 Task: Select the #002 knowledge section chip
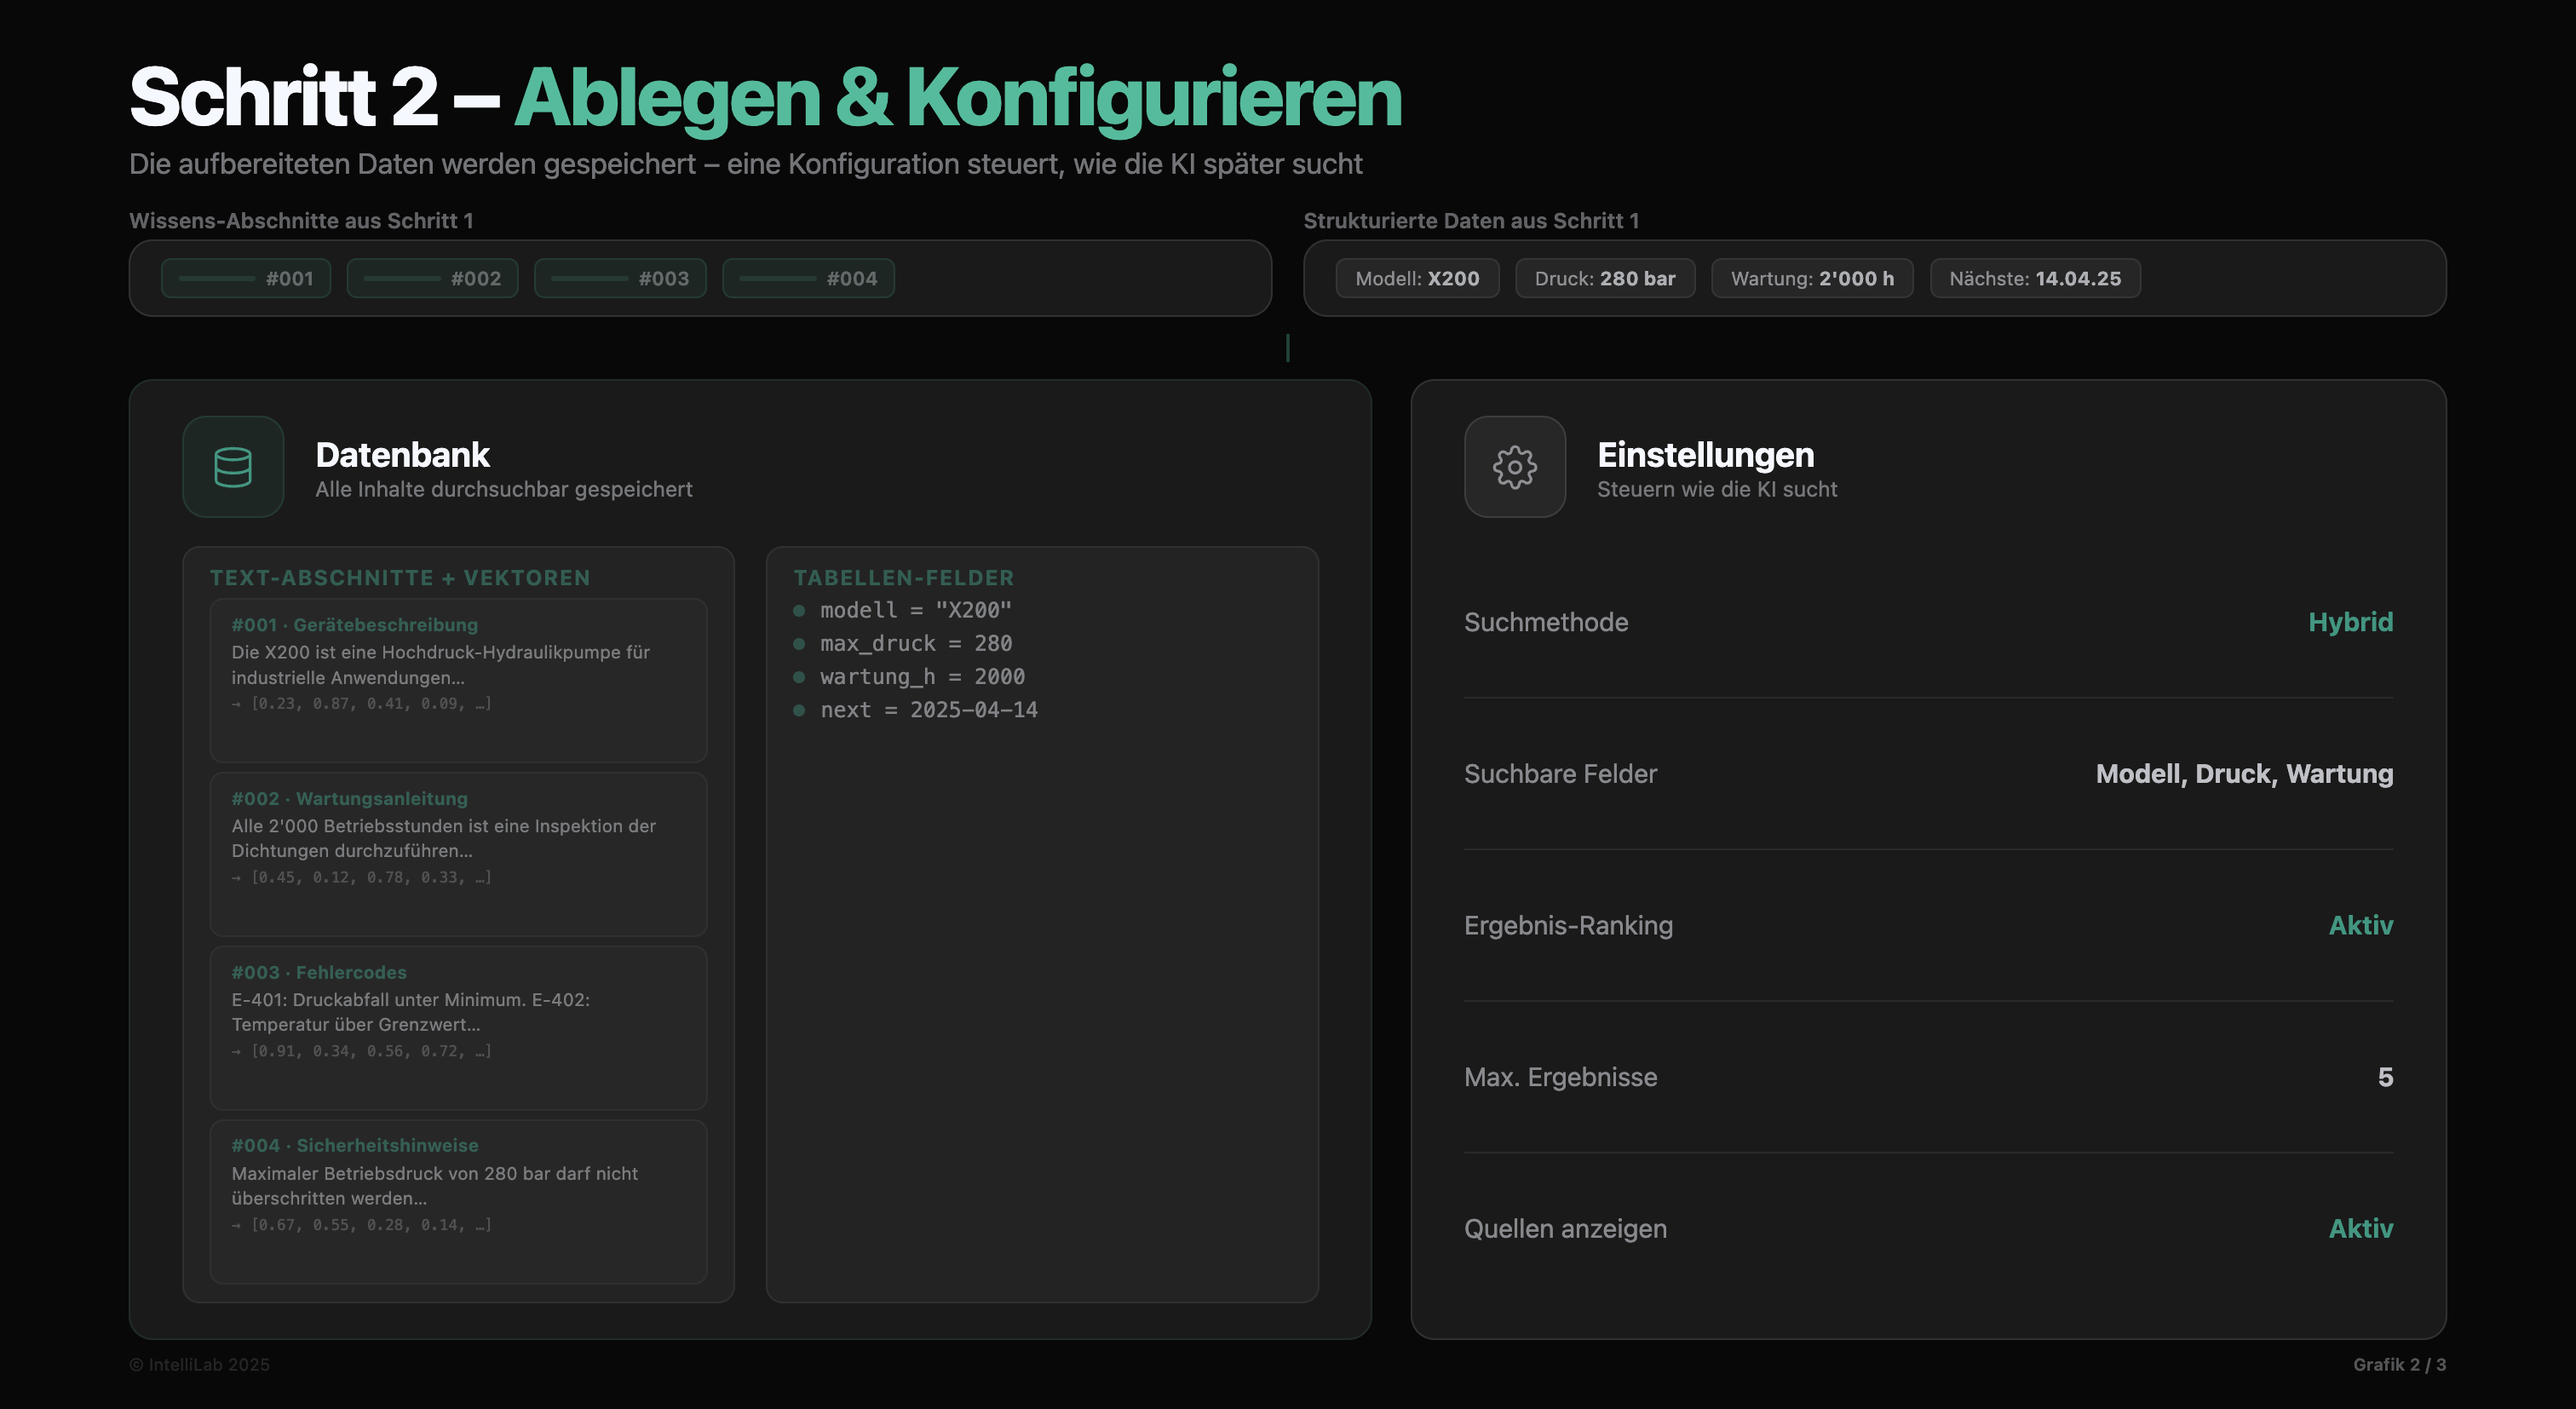pos(432,279)
